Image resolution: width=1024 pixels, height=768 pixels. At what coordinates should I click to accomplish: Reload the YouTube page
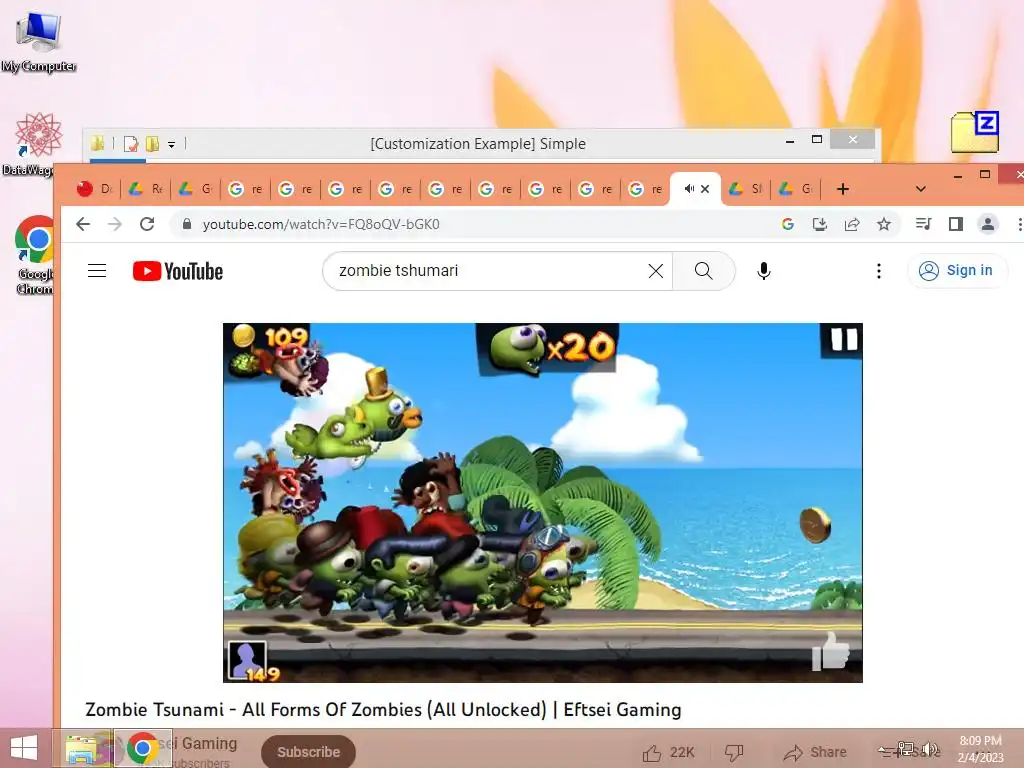[x=147, y=225]
